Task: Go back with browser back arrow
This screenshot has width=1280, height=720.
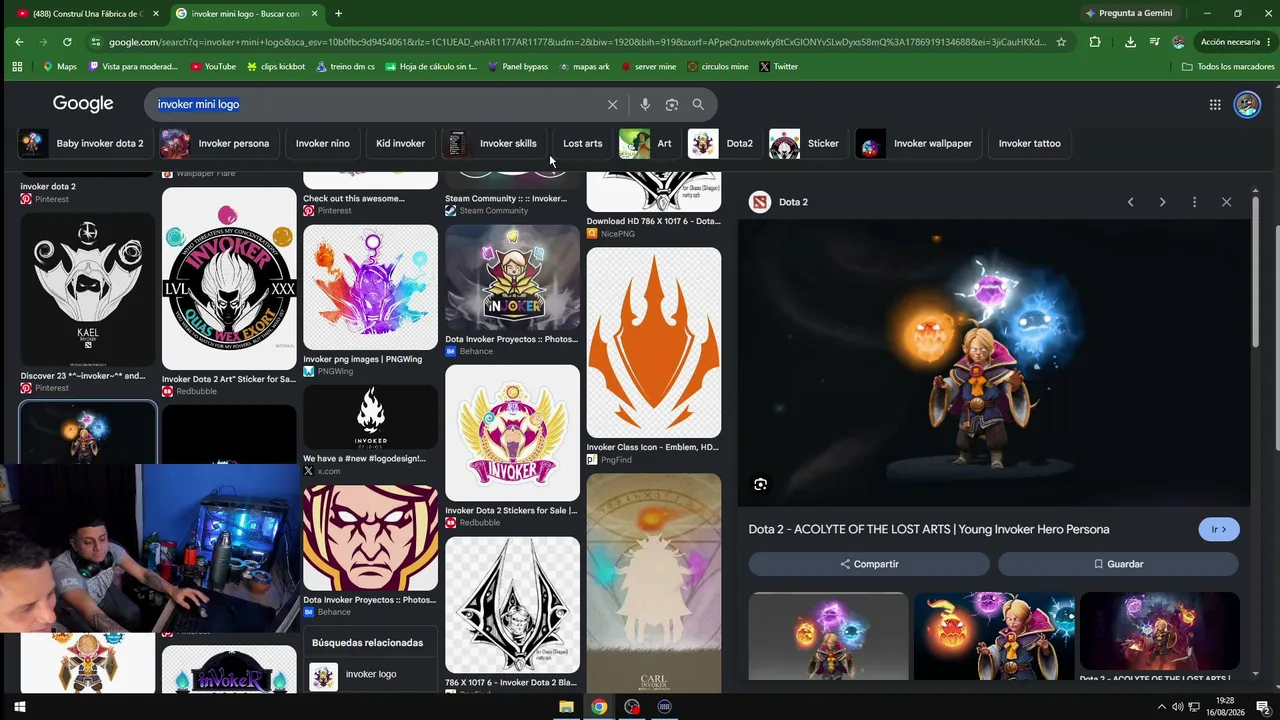Action: (19, 42)
